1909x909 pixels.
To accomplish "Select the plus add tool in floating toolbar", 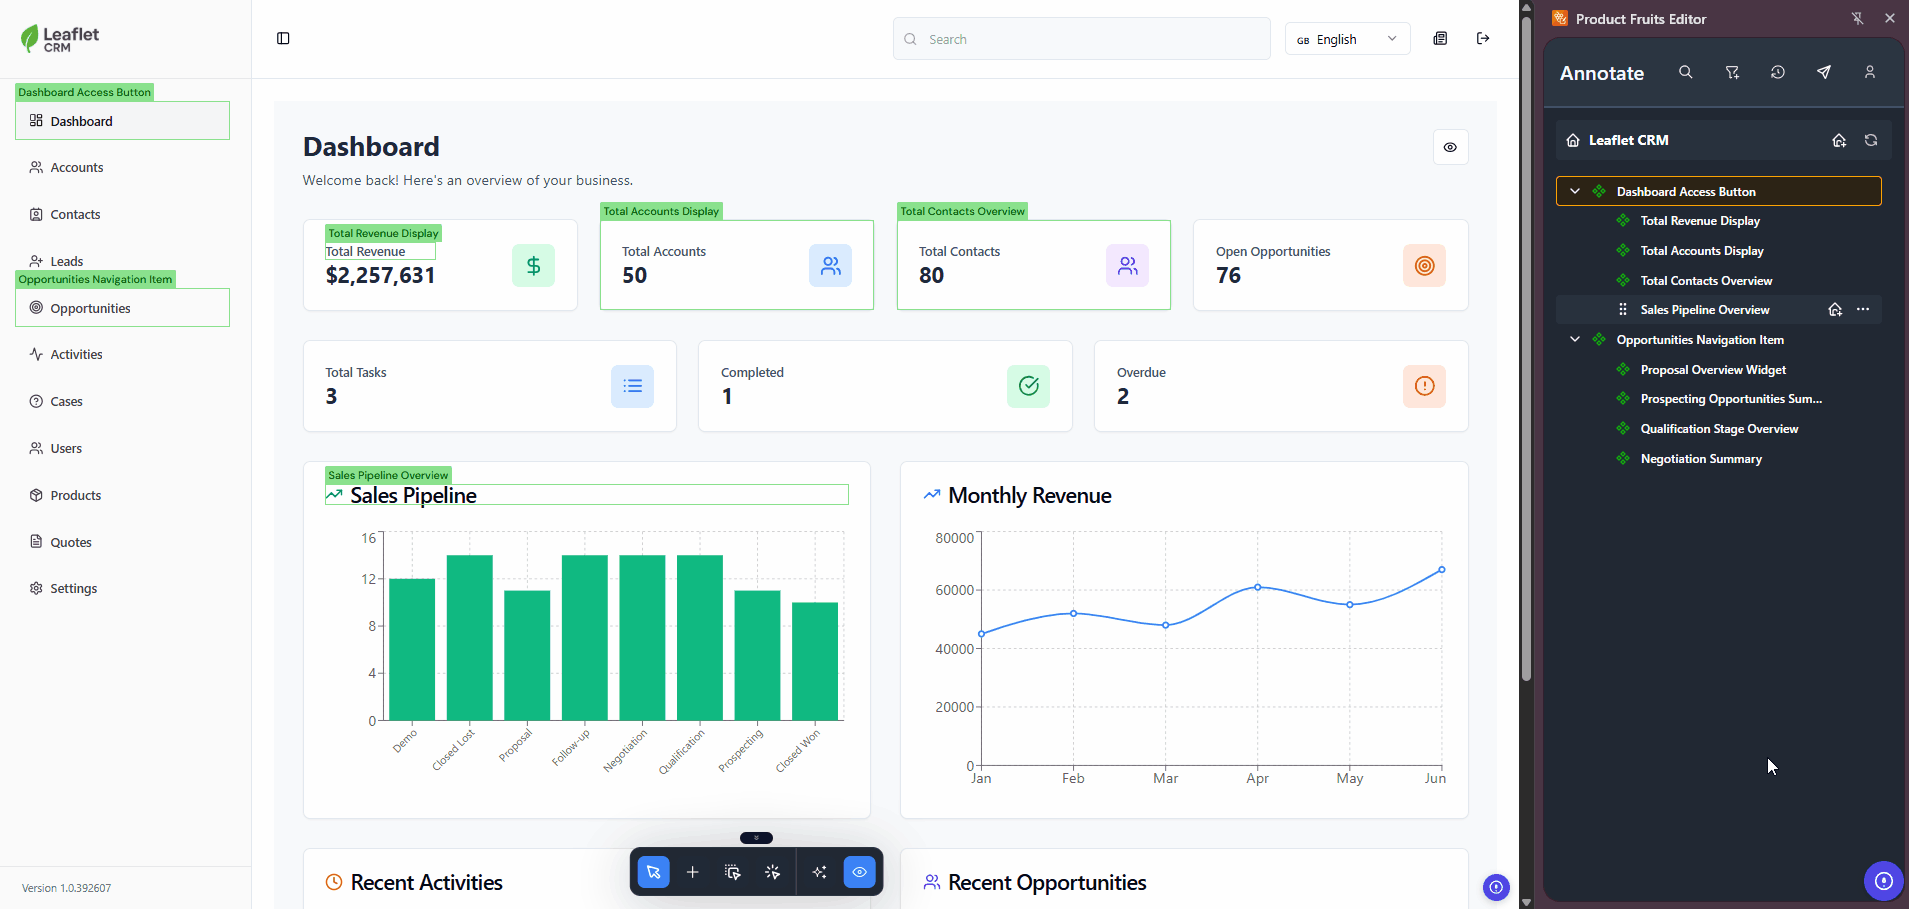I will pos(692,872).
